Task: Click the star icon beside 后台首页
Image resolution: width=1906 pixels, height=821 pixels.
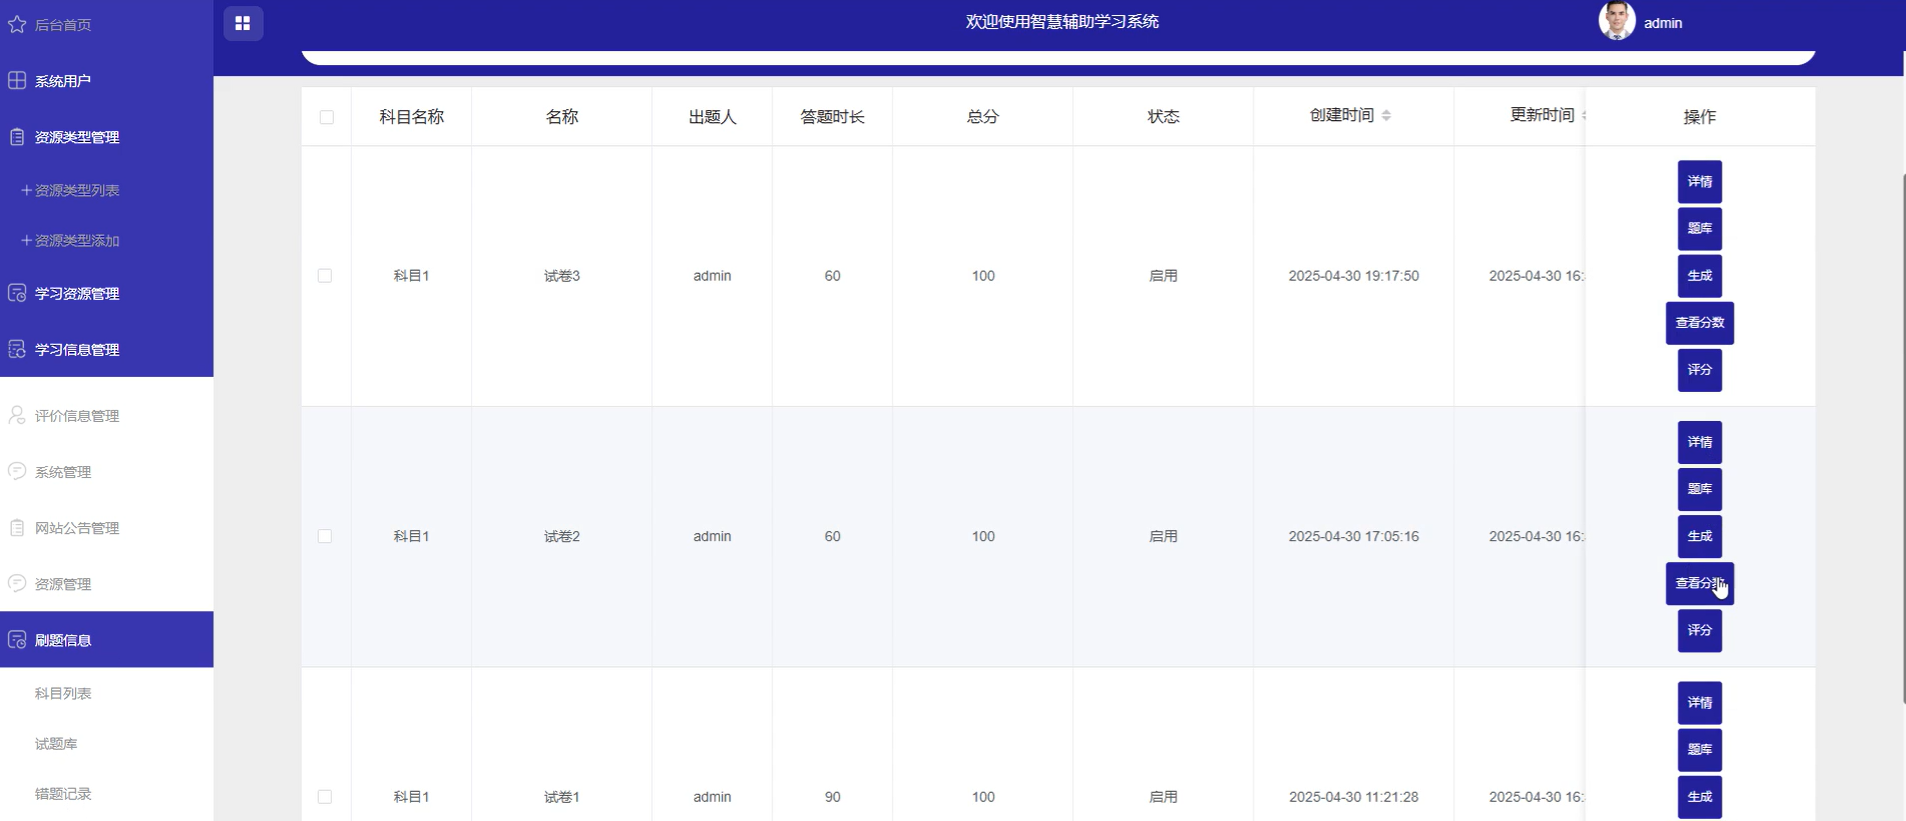Action: [17, 24]
